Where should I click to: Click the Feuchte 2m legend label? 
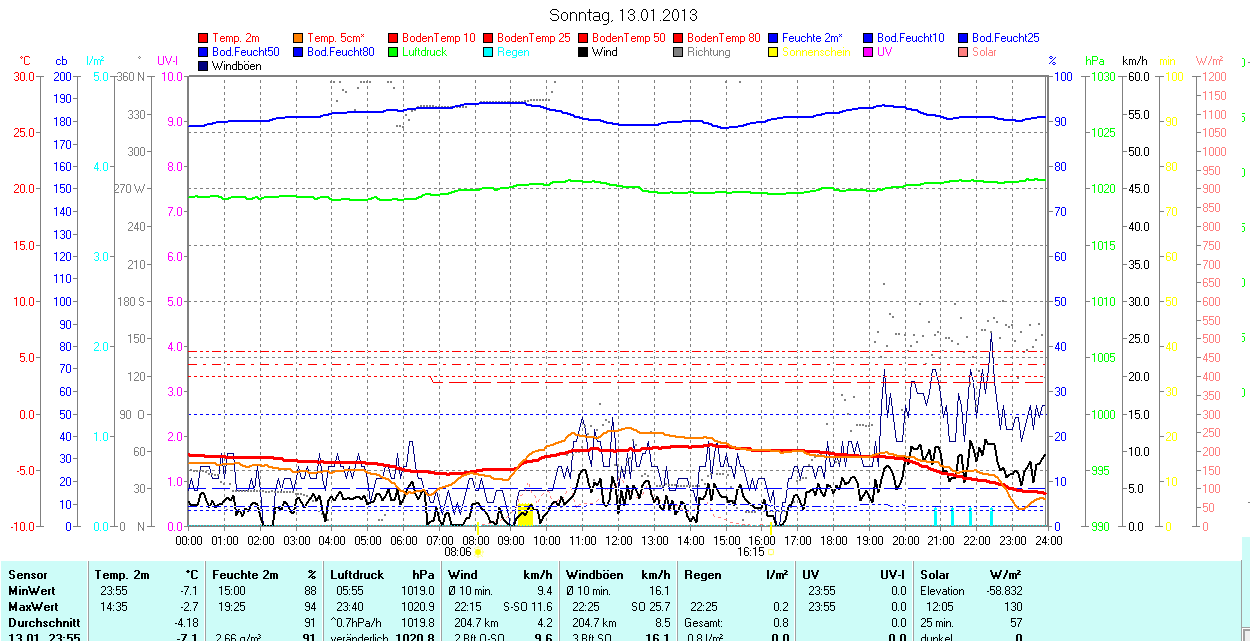click(x=812, y=38)
